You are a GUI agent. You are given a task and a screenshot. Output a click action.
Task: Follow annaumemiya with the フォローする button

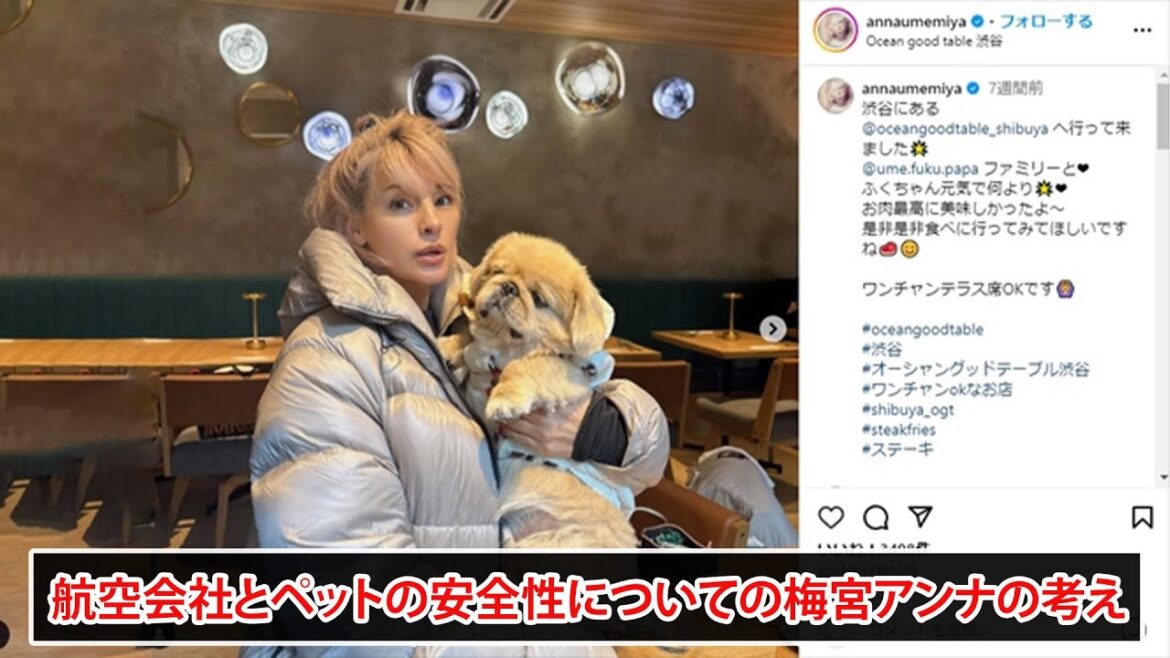point(1045,21)
